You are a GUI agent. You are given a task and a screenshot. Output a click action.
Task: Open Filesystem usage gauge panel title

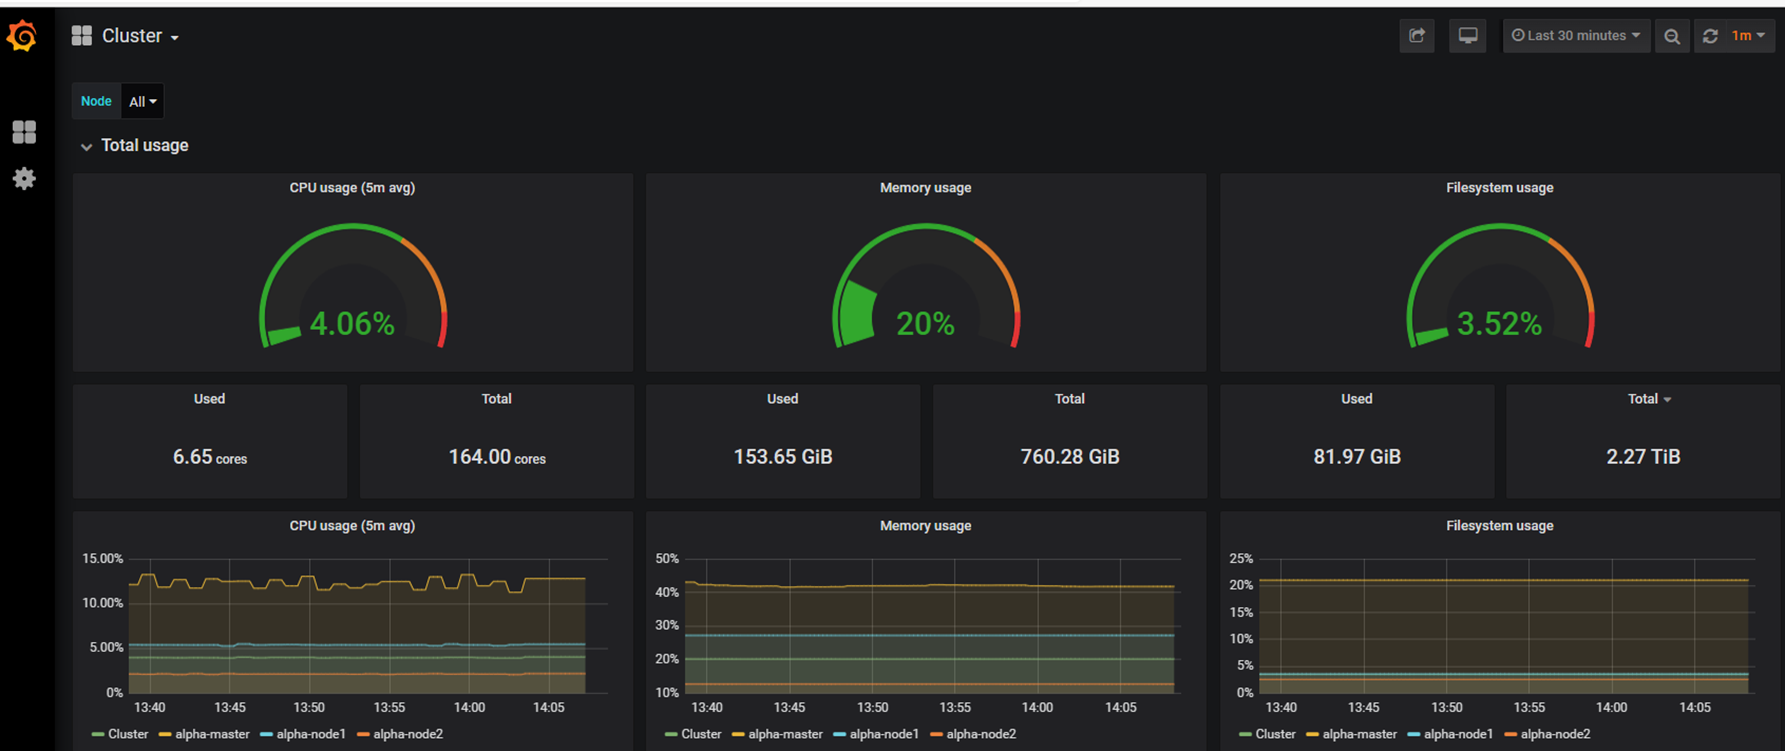(x=1499, y=188)
